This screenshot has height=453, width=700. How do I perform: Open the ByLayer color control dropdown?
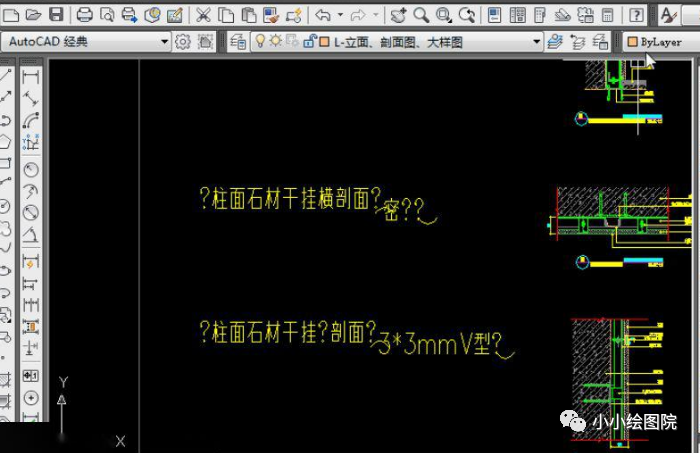point(661,42)
